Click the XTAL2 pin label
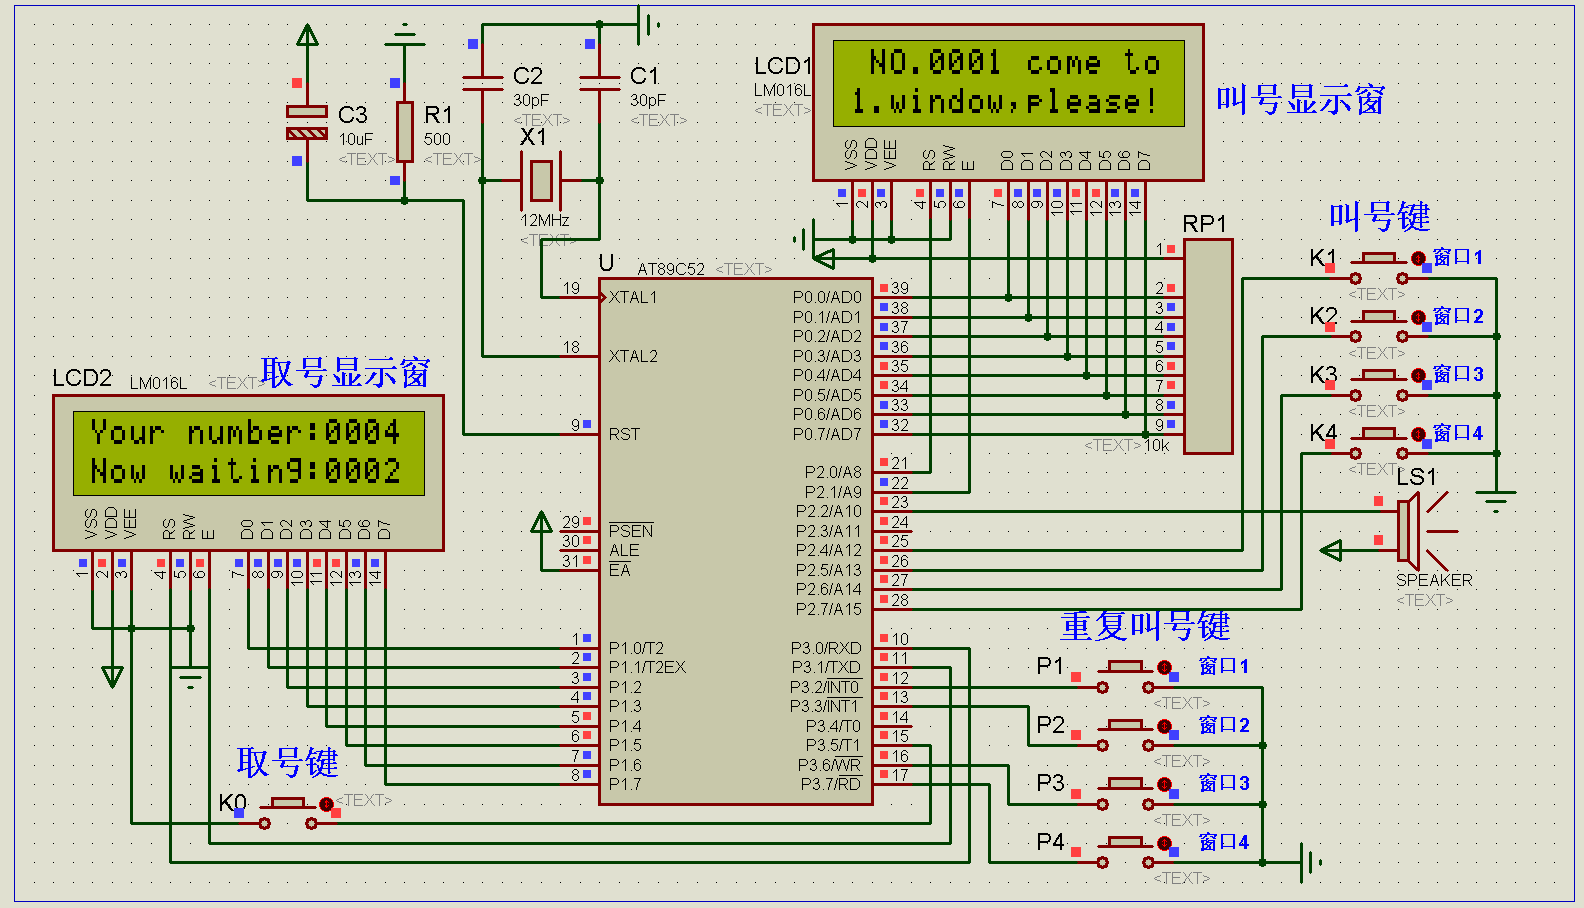Image resolution: width=1584 pixels, height=908 pixels. pyautogui.click(x=633, y=356)
